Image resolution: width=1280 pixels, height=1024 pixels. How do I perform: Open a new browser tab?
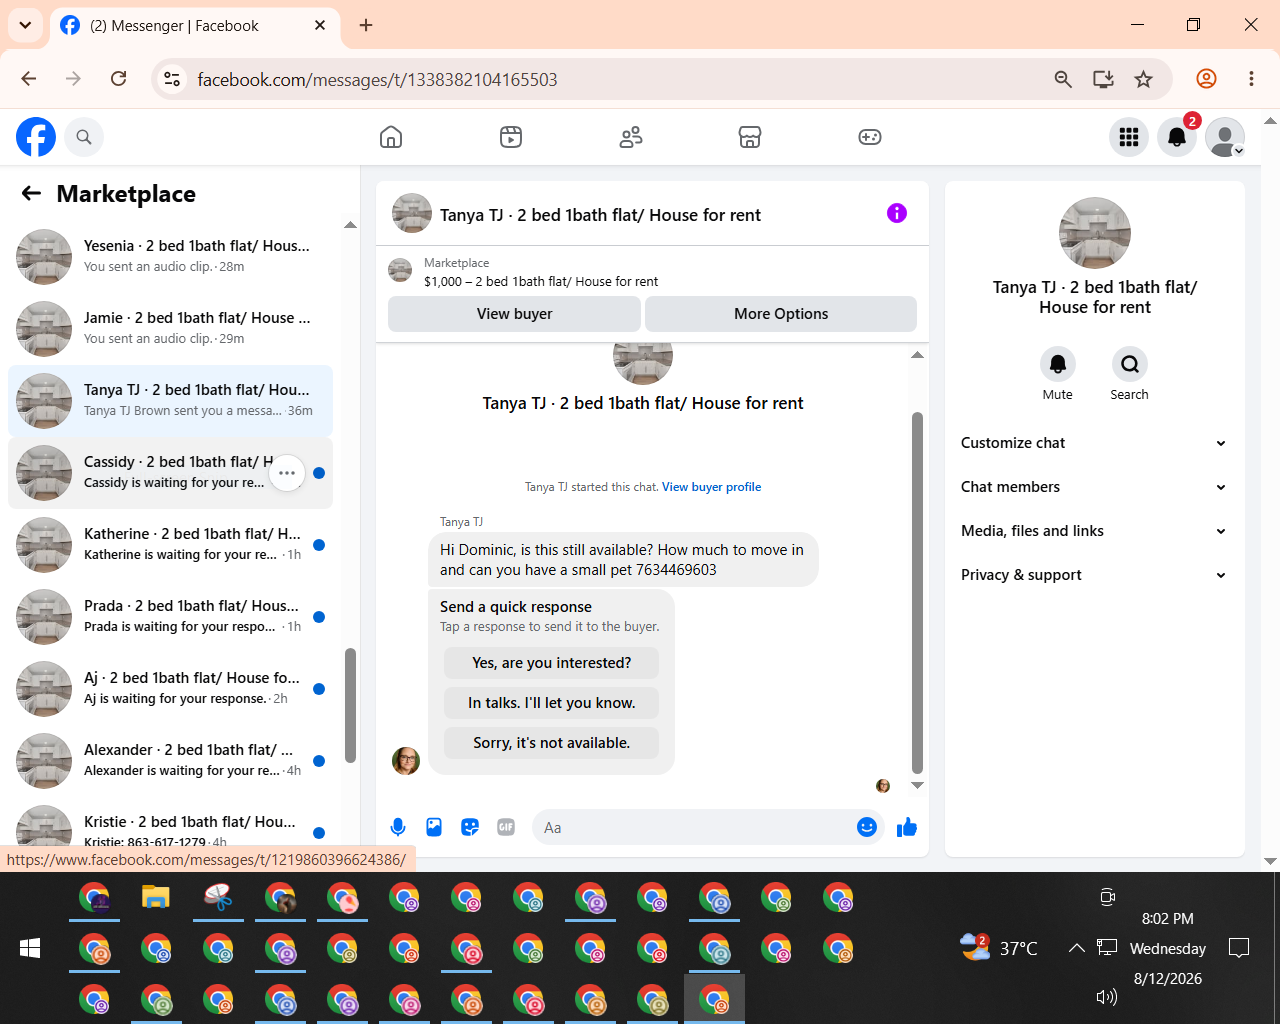pyautogui.click(x=366, y=25)
